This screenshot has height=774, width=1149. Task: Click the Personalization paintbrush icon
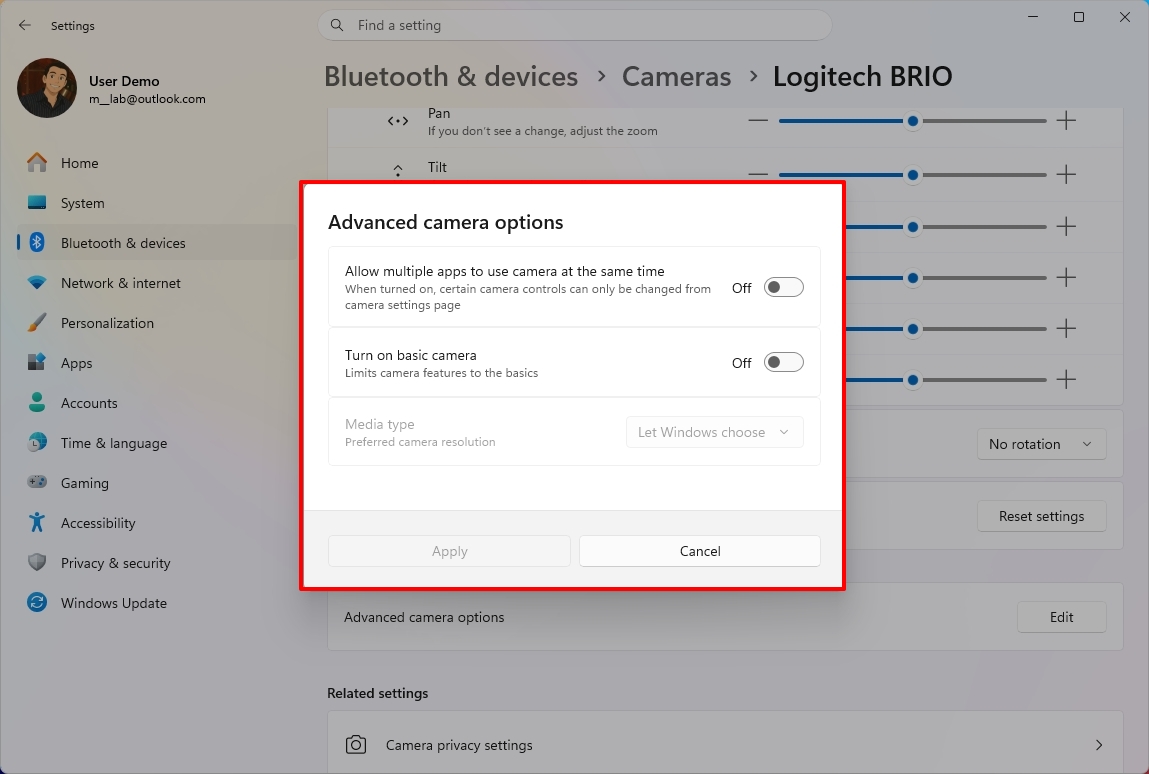(x=37, y=322)
